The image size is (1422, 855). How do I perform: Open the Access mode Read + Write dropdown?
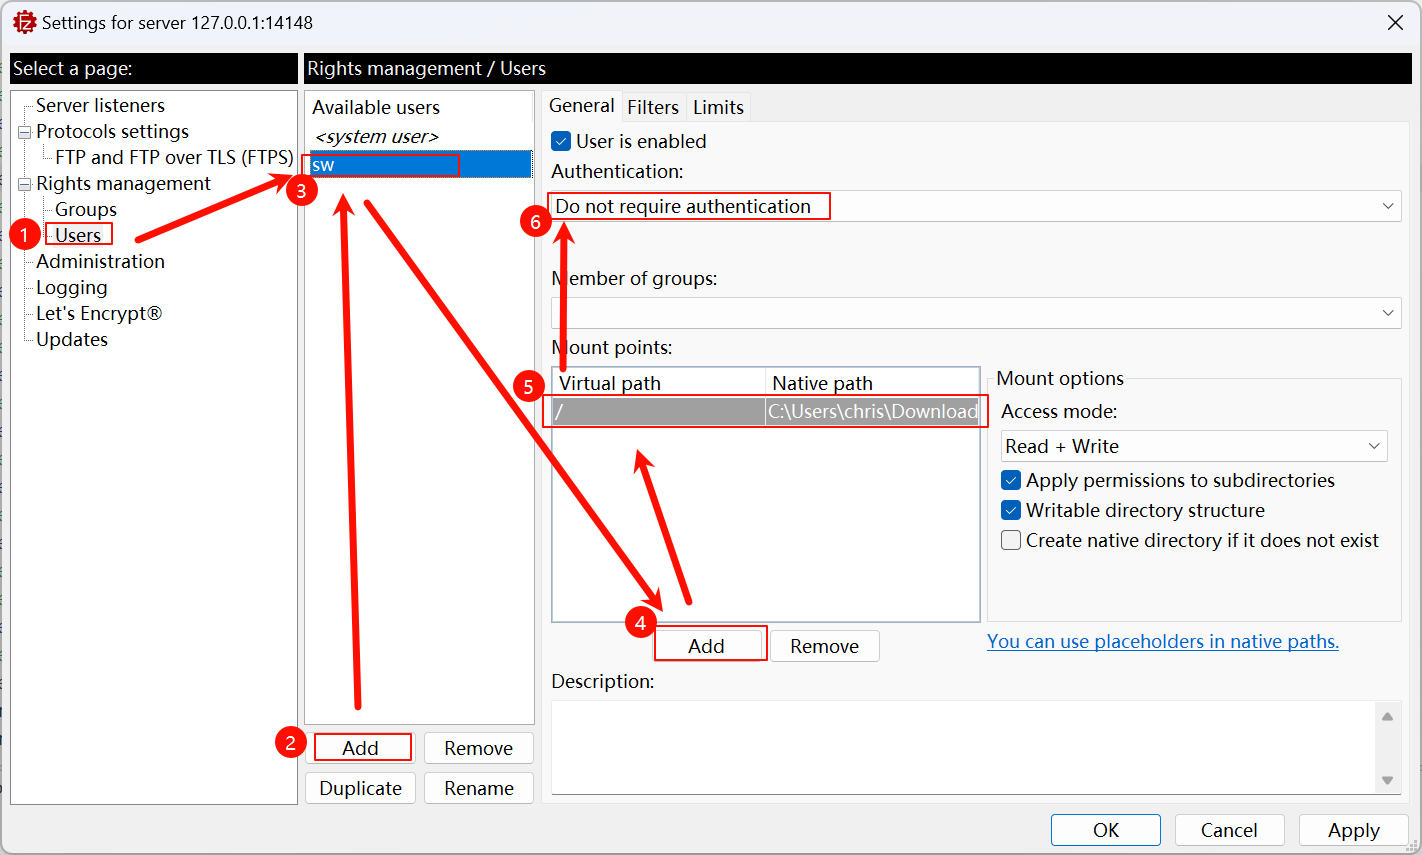[1194, 446]
